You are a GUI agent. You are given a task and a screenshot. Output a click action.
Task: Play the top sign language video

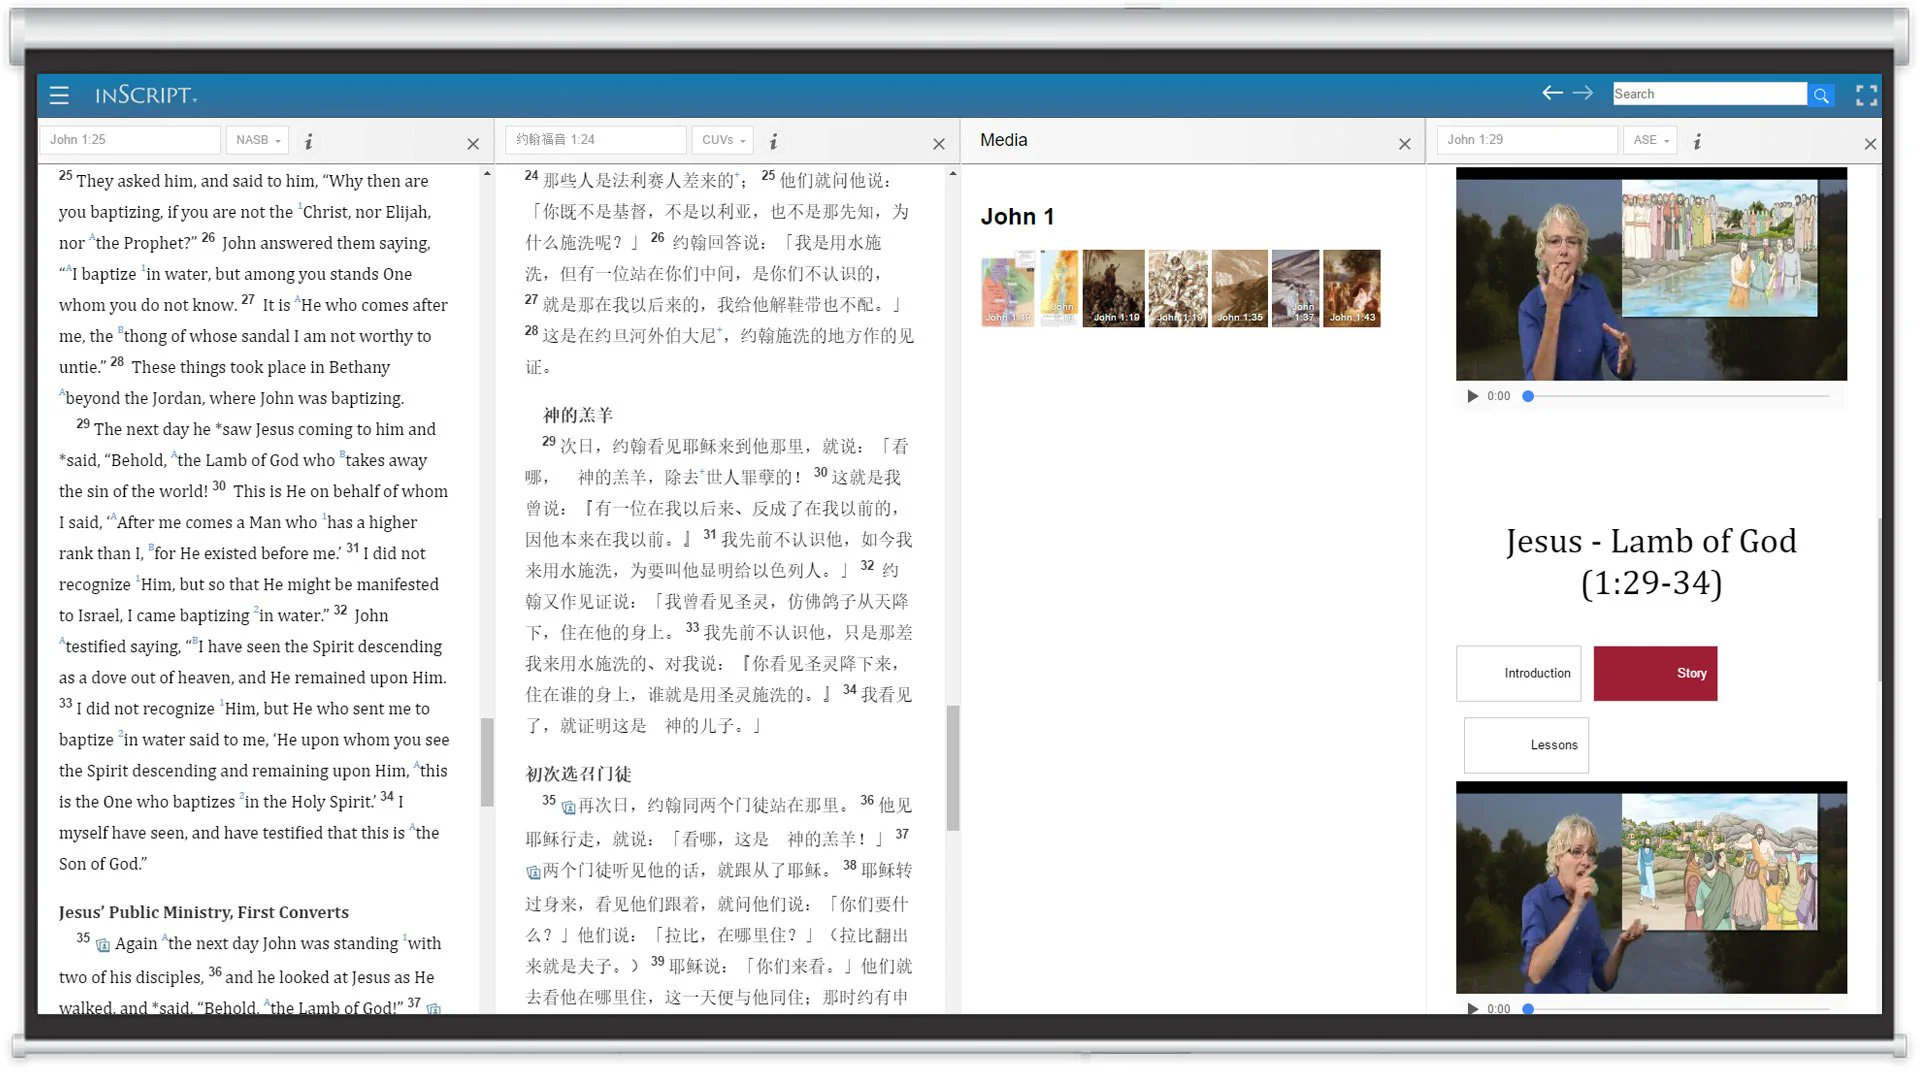pos(1472,396)
